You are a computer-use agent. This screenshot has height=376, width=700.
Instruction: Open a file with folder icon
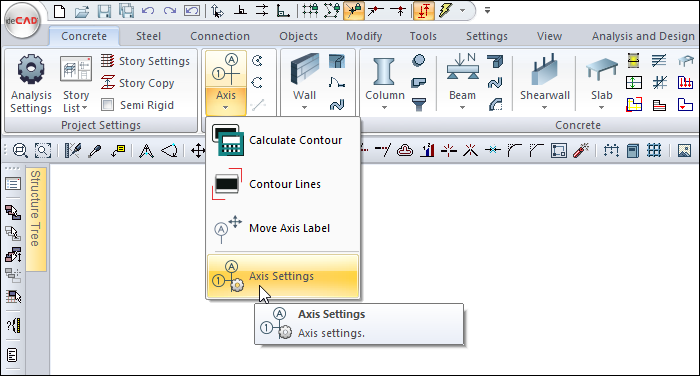[82, 11]
